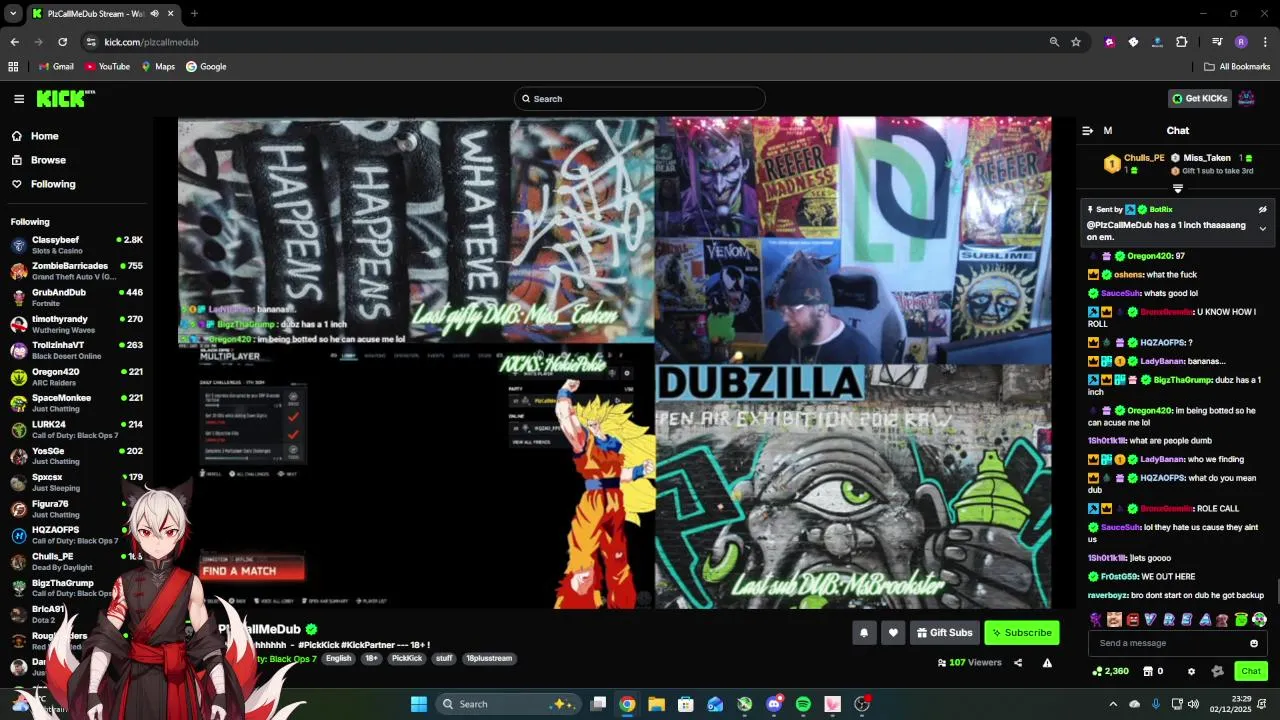
Task: Open the channel shop icon showing 0
Action: pyautogui.click(x=1153, y=671)
